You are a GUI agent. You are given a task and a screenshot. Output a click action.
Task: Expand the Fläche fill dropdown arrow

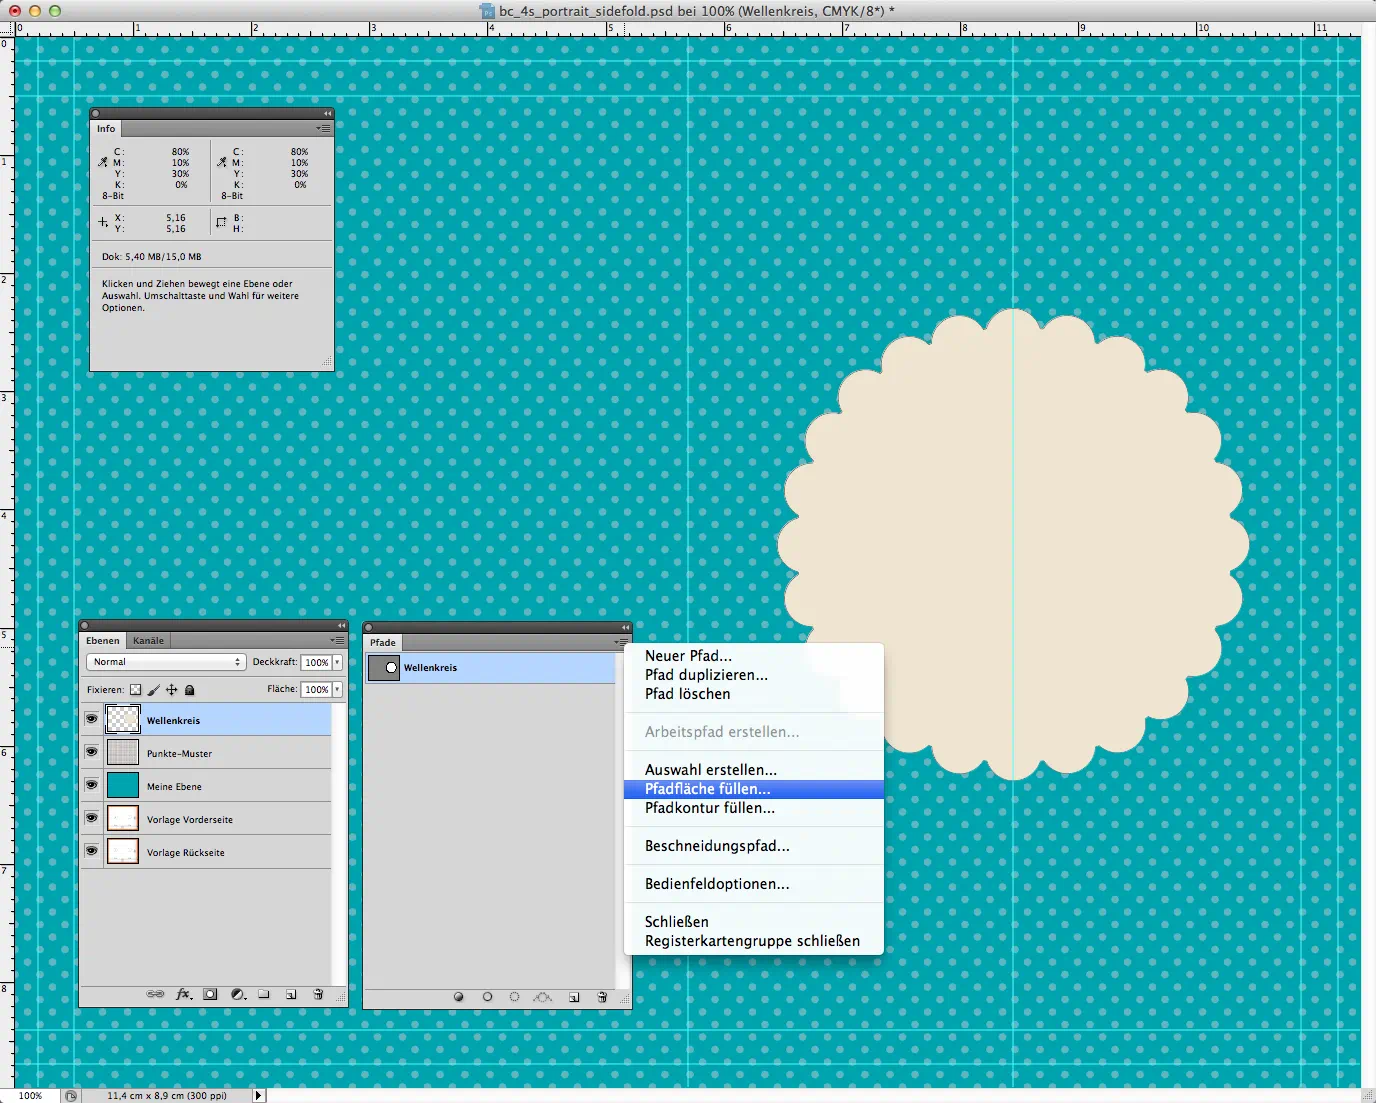tap(338, 689)
